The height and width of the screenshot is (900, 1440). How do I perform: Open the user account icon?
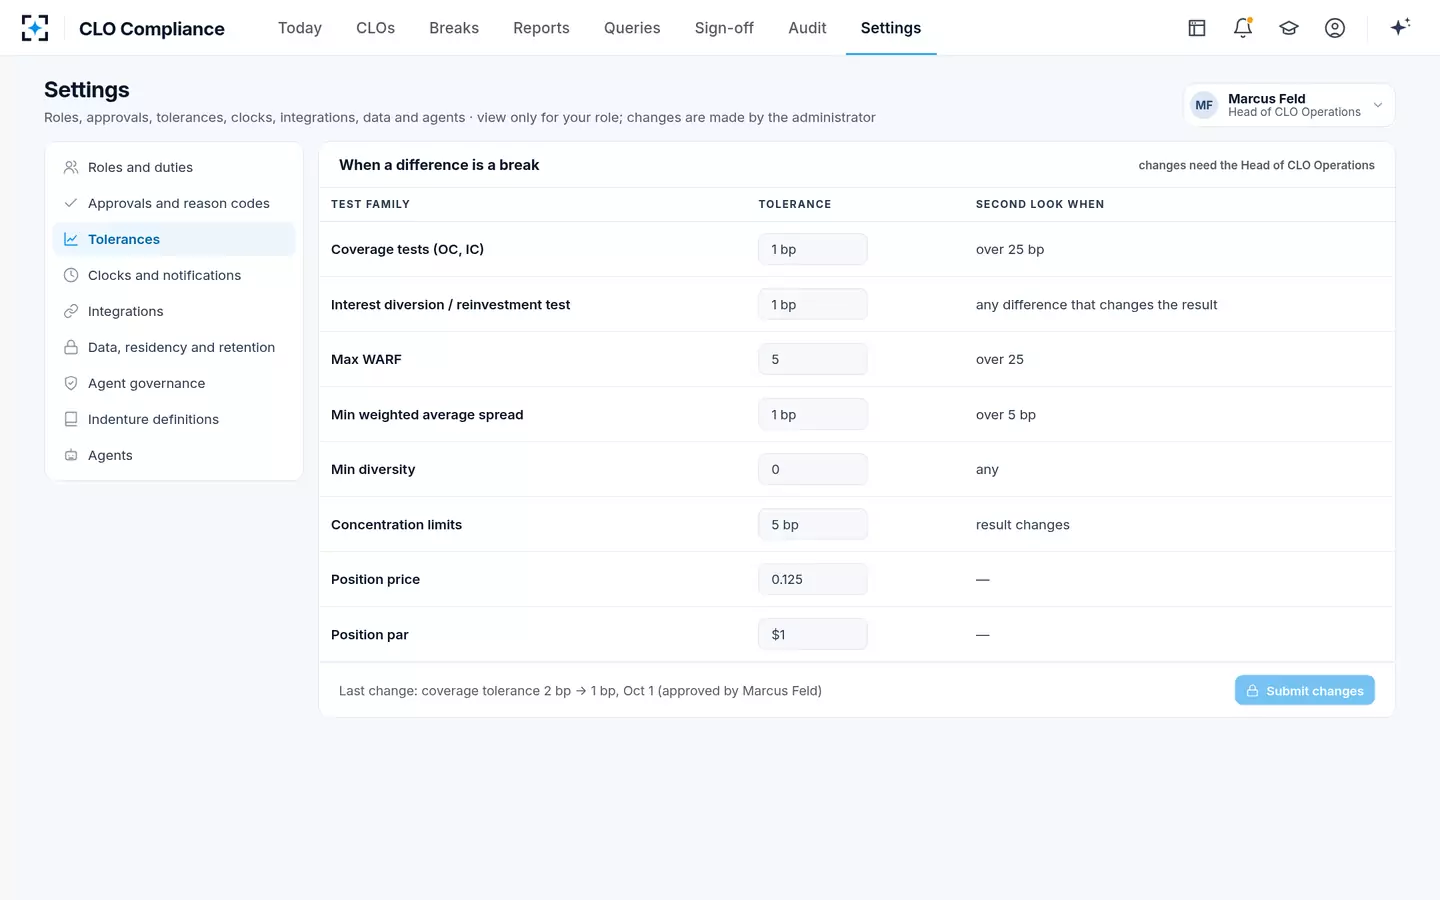point(1335,28)
